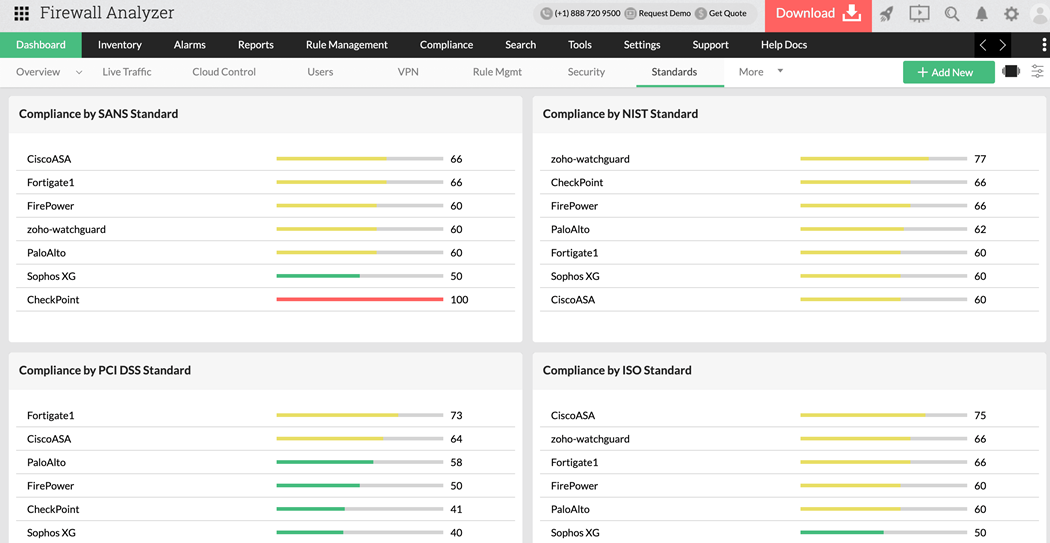
Task: Click Compliance by PCI DSS Standard title
Action: click(x=104, y=370)
